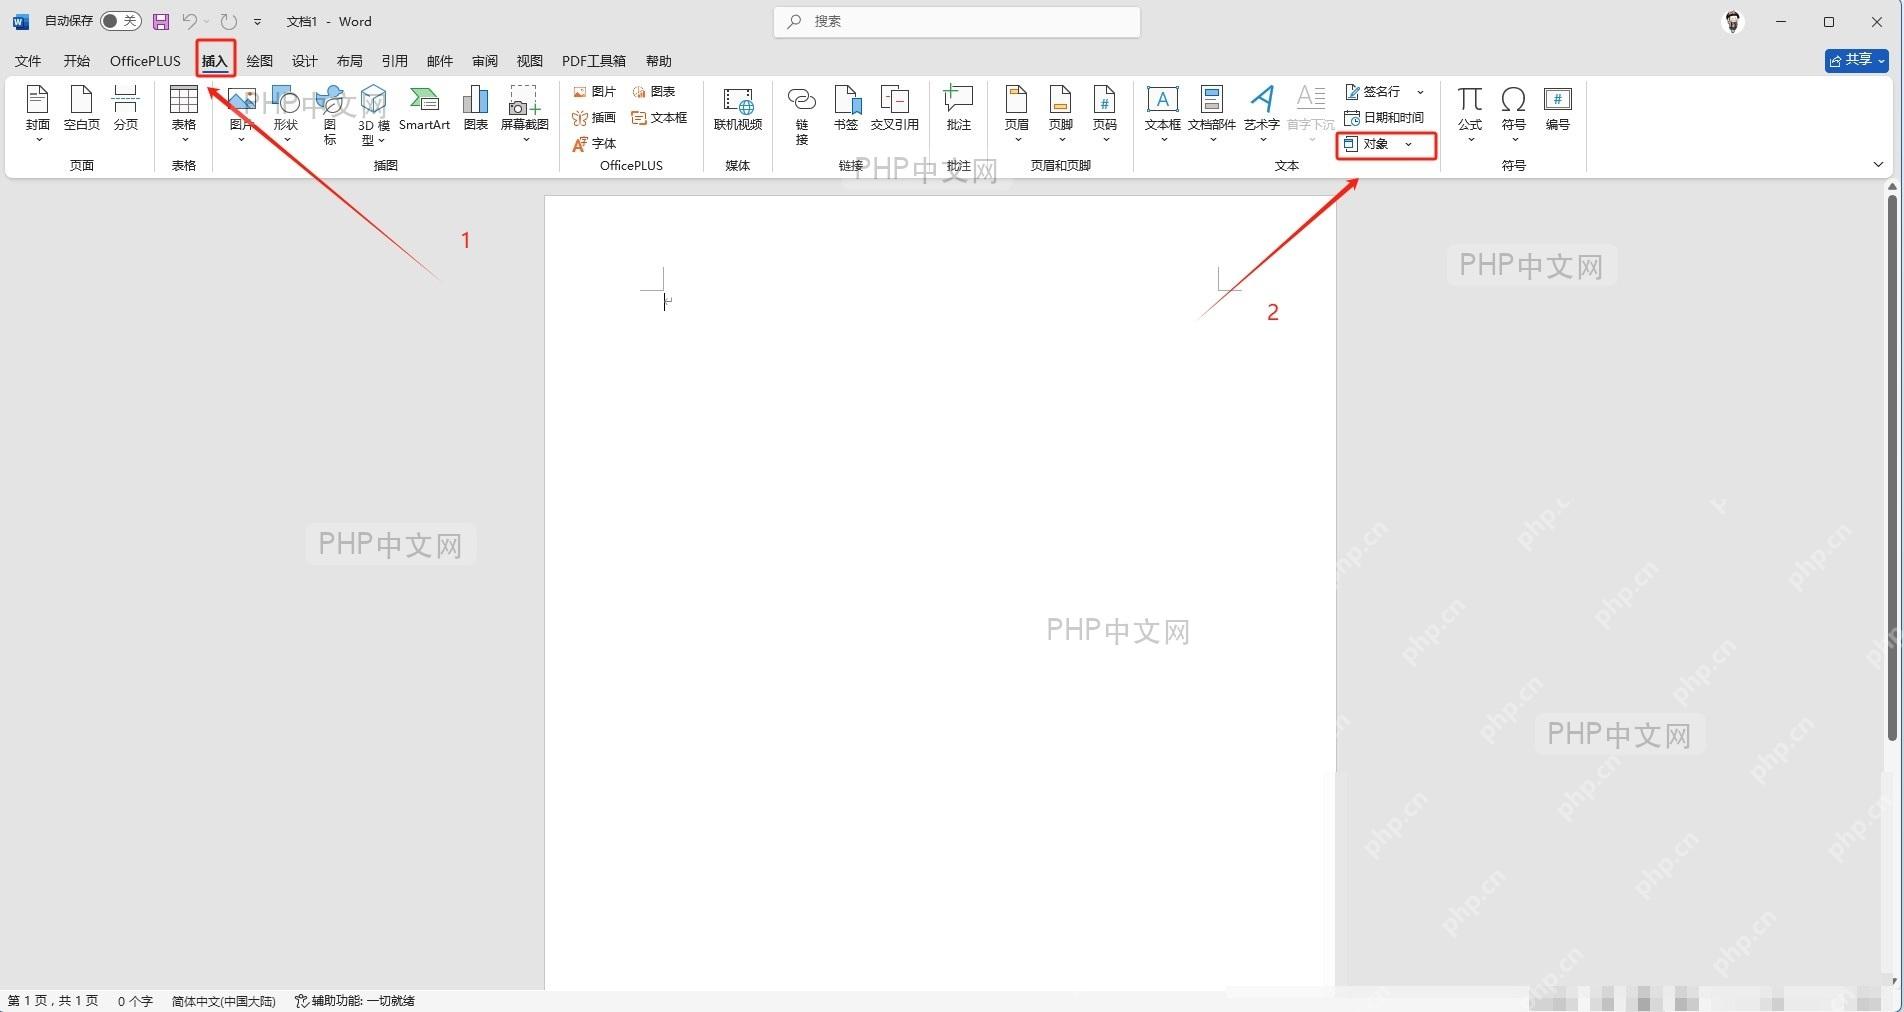Click the Share (共享) button

coord(1857,60)
